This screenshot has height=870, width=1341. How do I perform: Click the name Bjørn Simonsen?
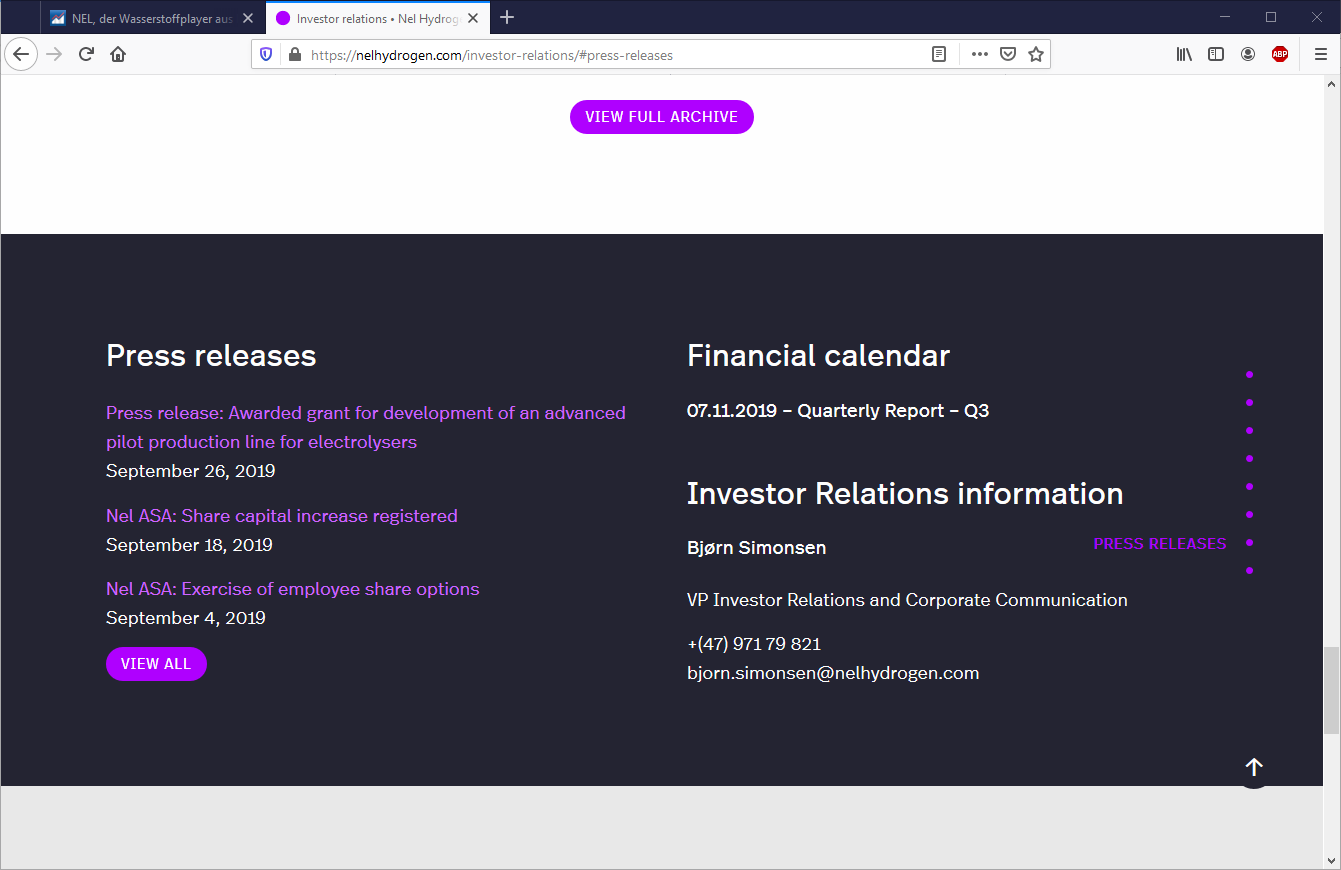757,548
